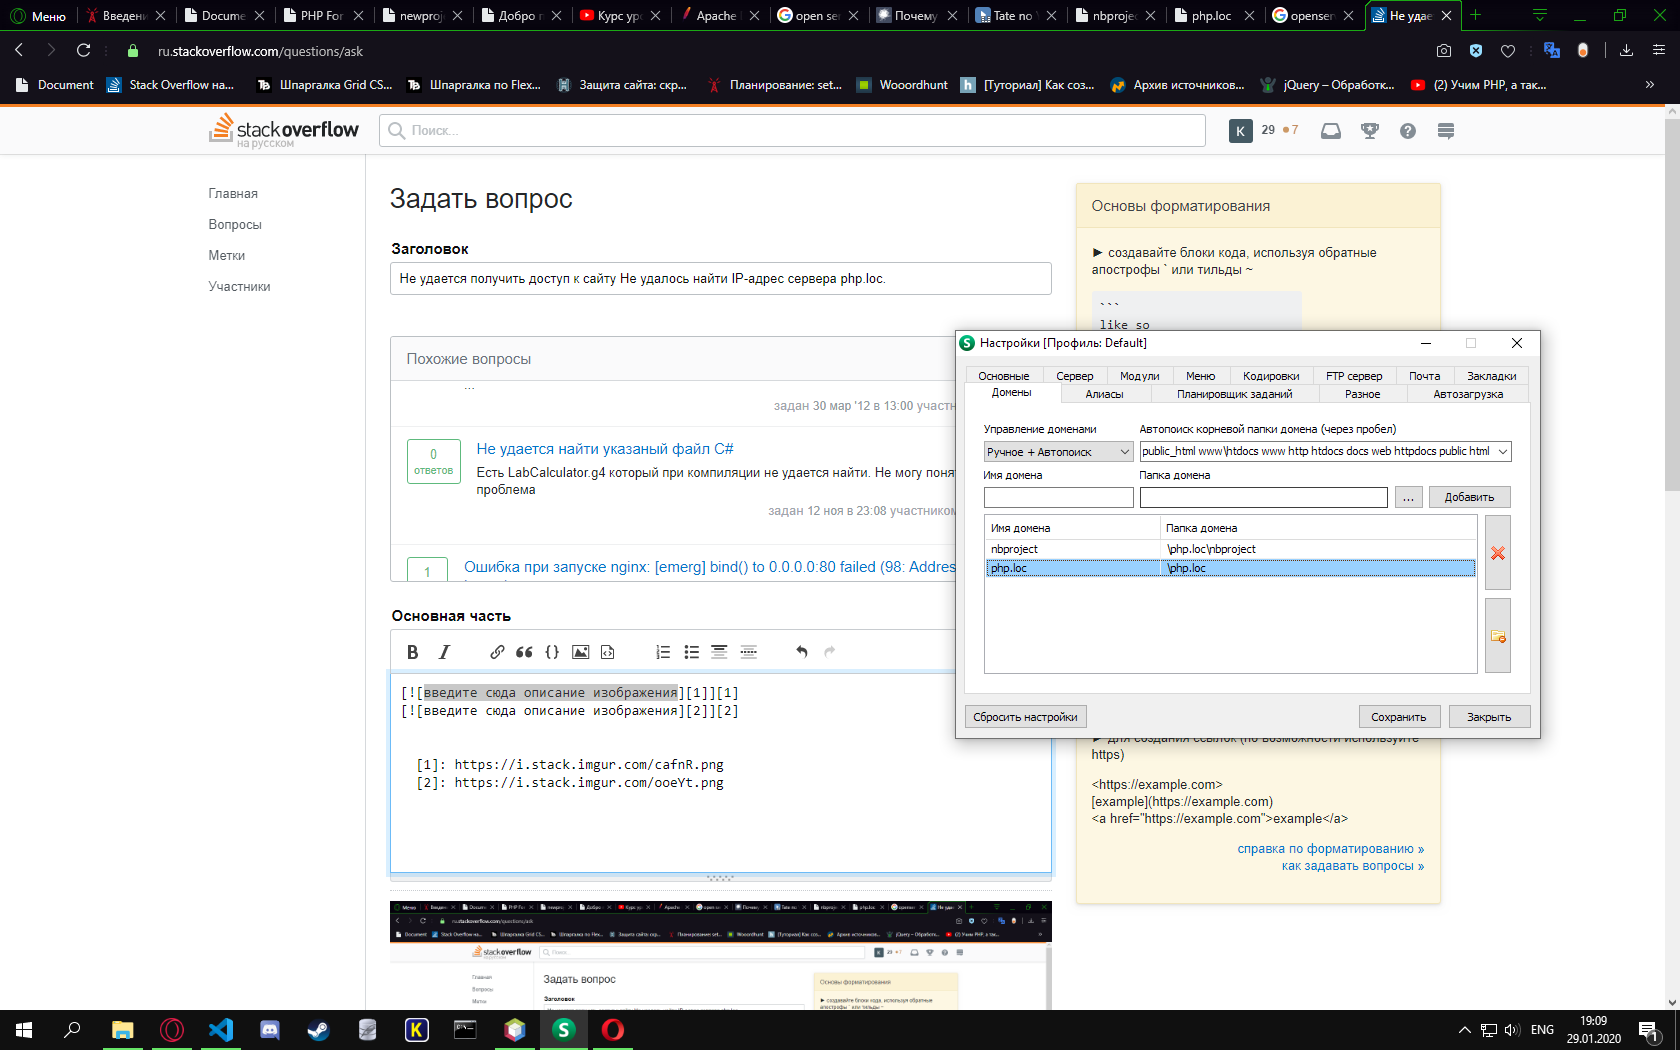Switch to FTP сервер tab
The width and height of the screenshot is (1680, 1050).
point(1354,376)
